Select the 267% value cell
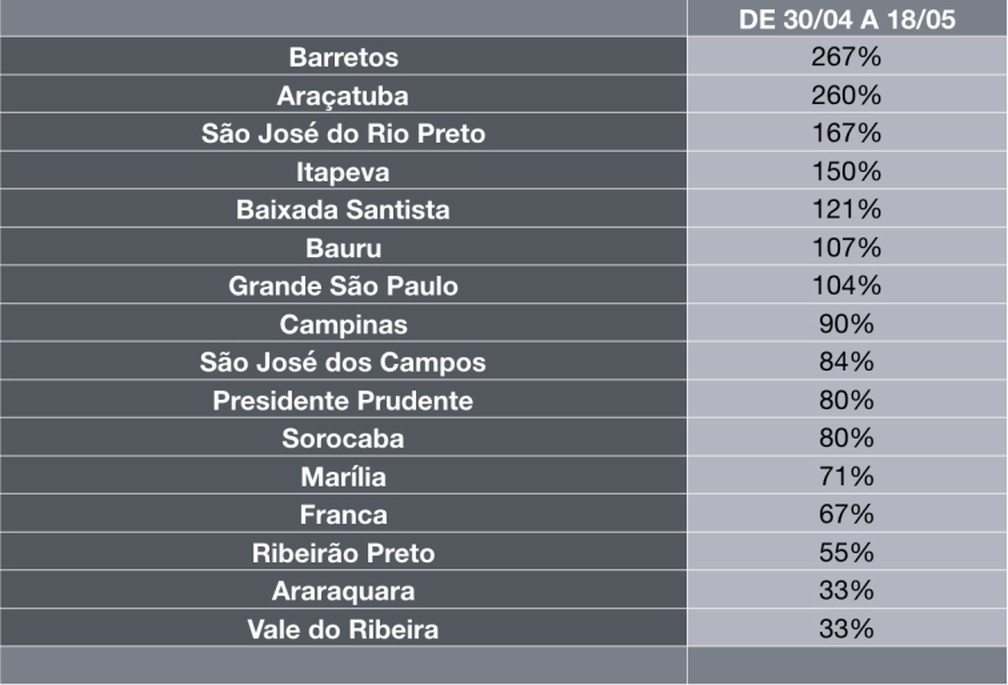Screen dimensions: 1008x685 846,57
